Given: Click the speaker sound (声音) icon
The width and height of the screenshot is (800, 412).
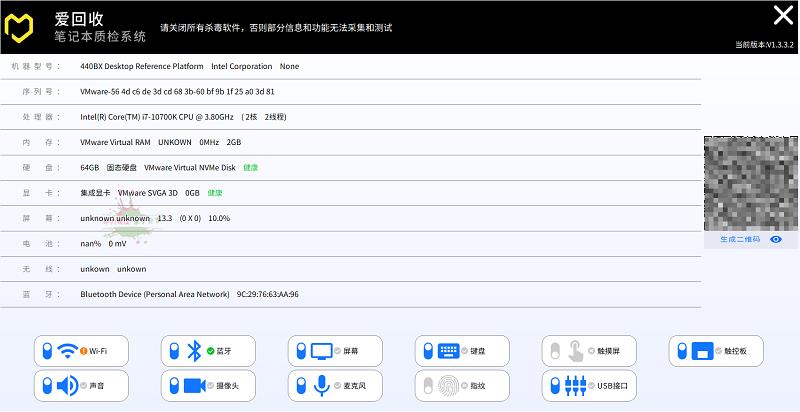Looking at the screenshot, I should pos(67,385).
